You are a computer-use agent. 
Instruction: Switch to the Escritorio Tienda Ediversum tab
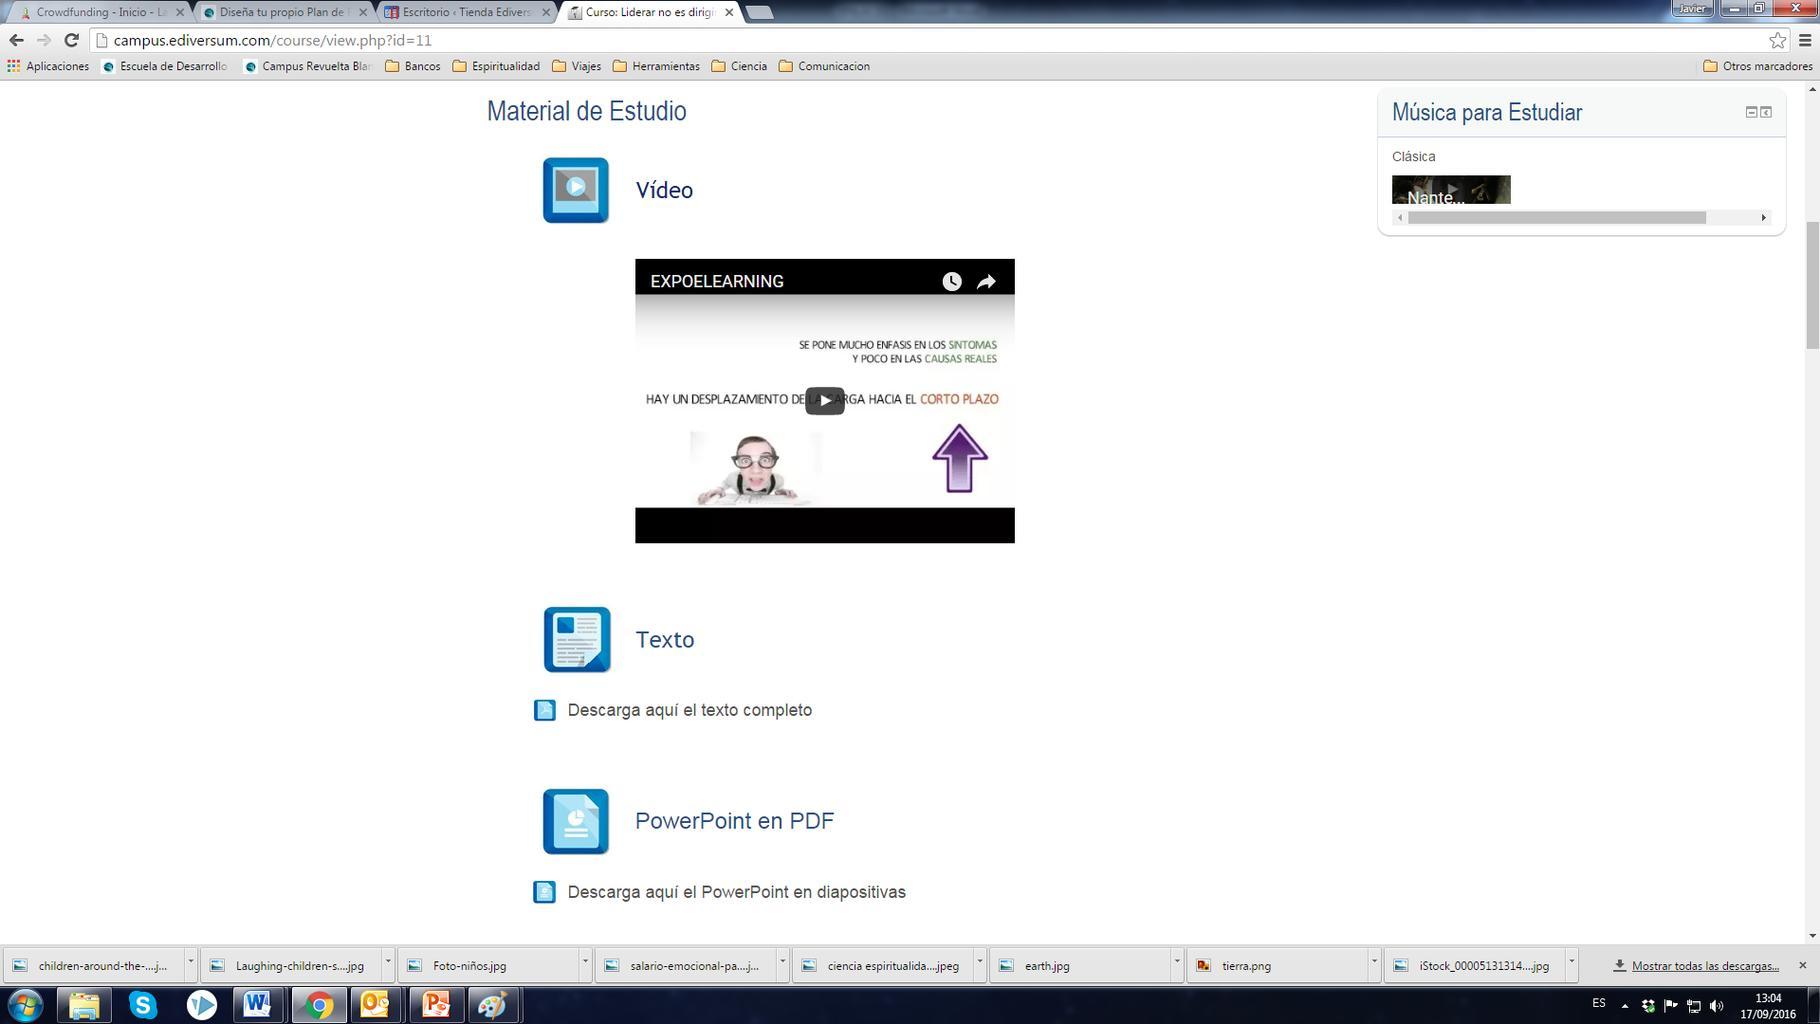pyautogui.click(x=465, y=12)
